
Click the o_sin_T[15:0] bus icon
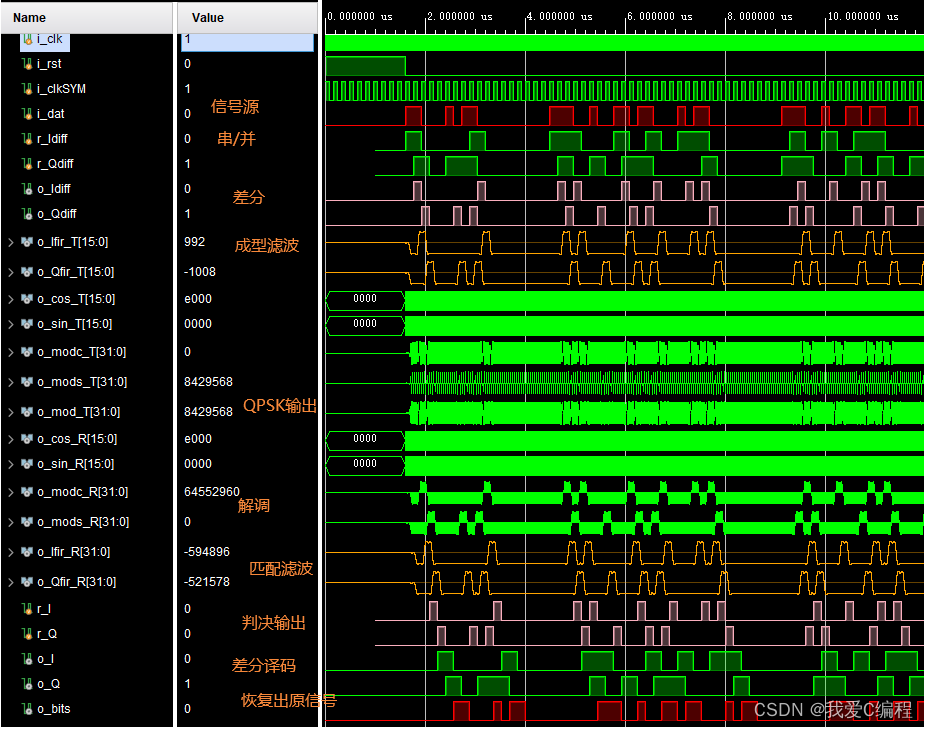click(x=27, y=324)
